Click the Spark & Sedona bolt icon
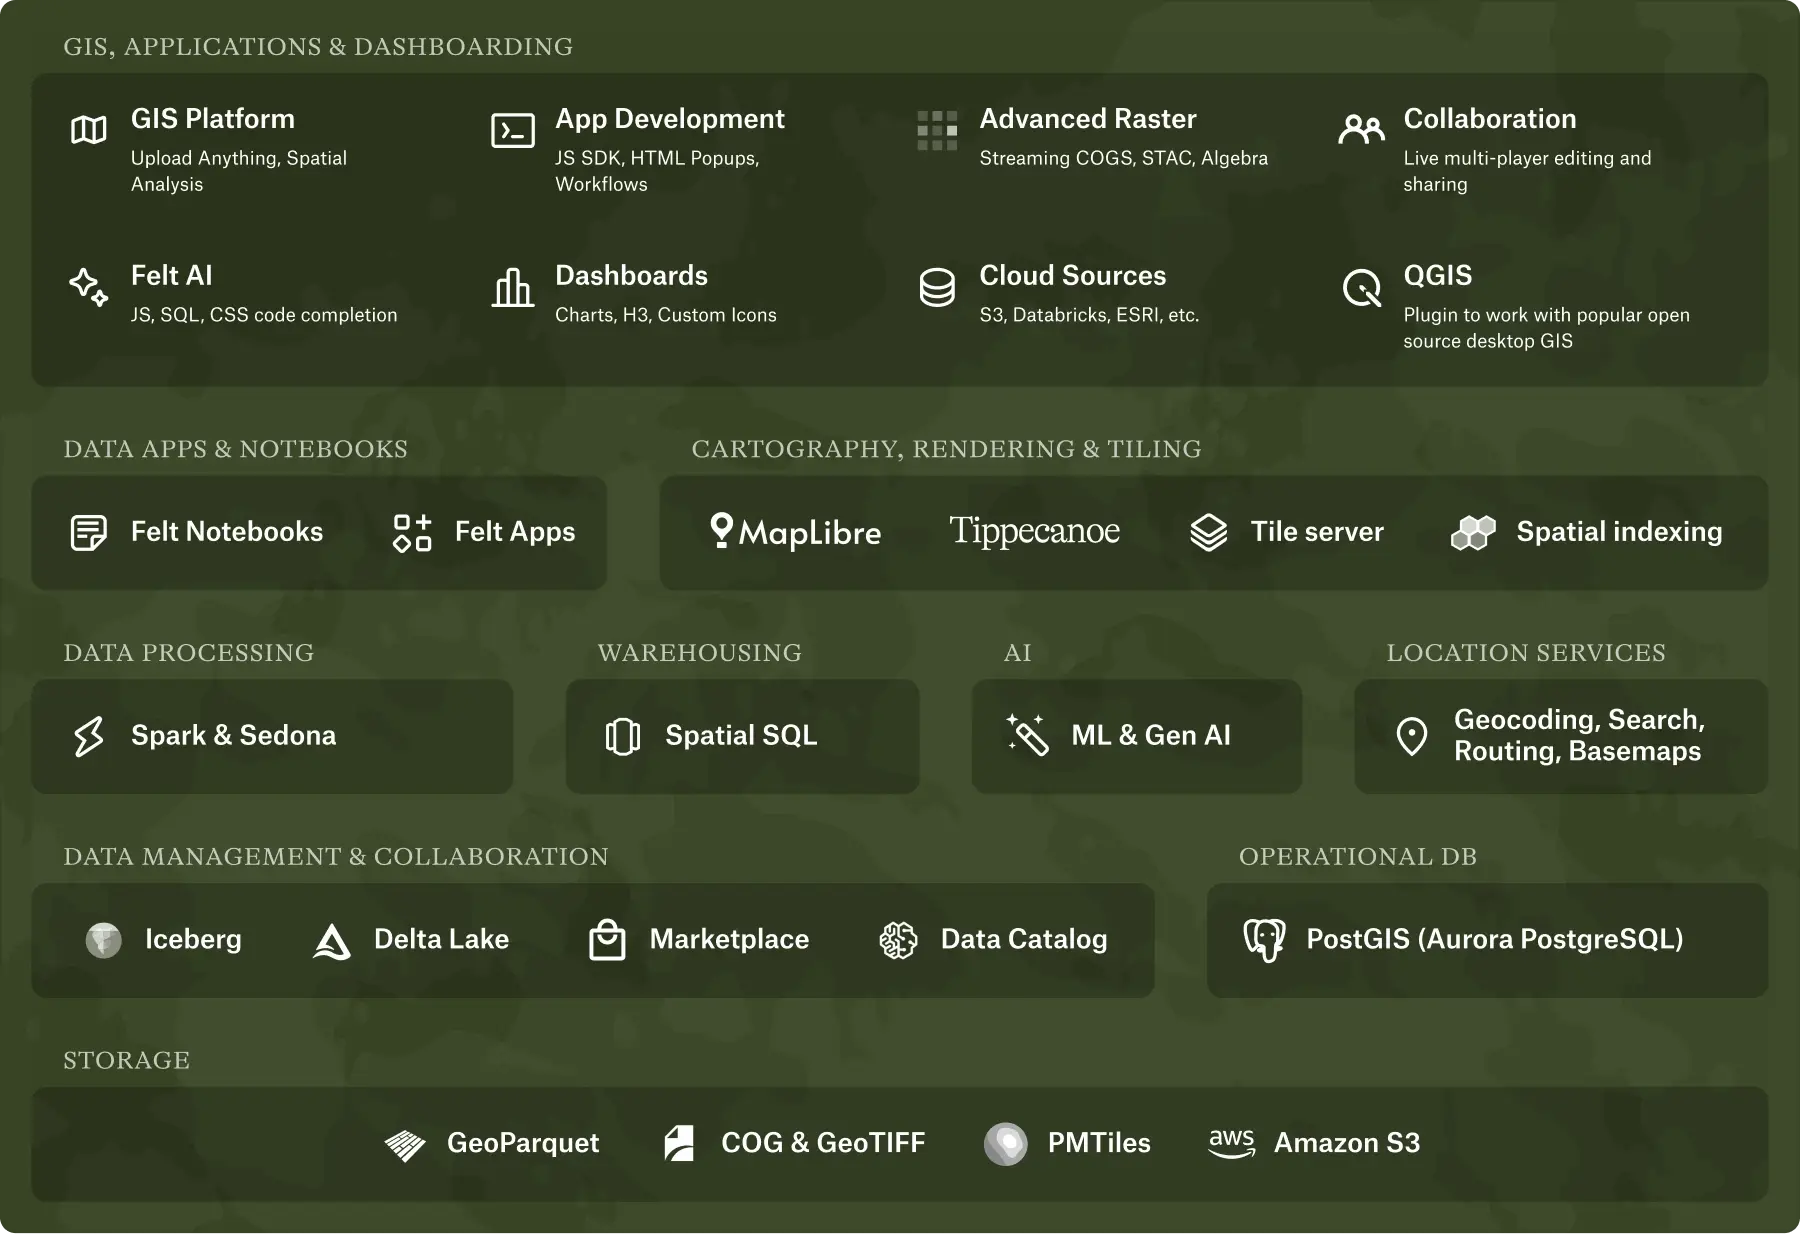 [x=89, y=736]
